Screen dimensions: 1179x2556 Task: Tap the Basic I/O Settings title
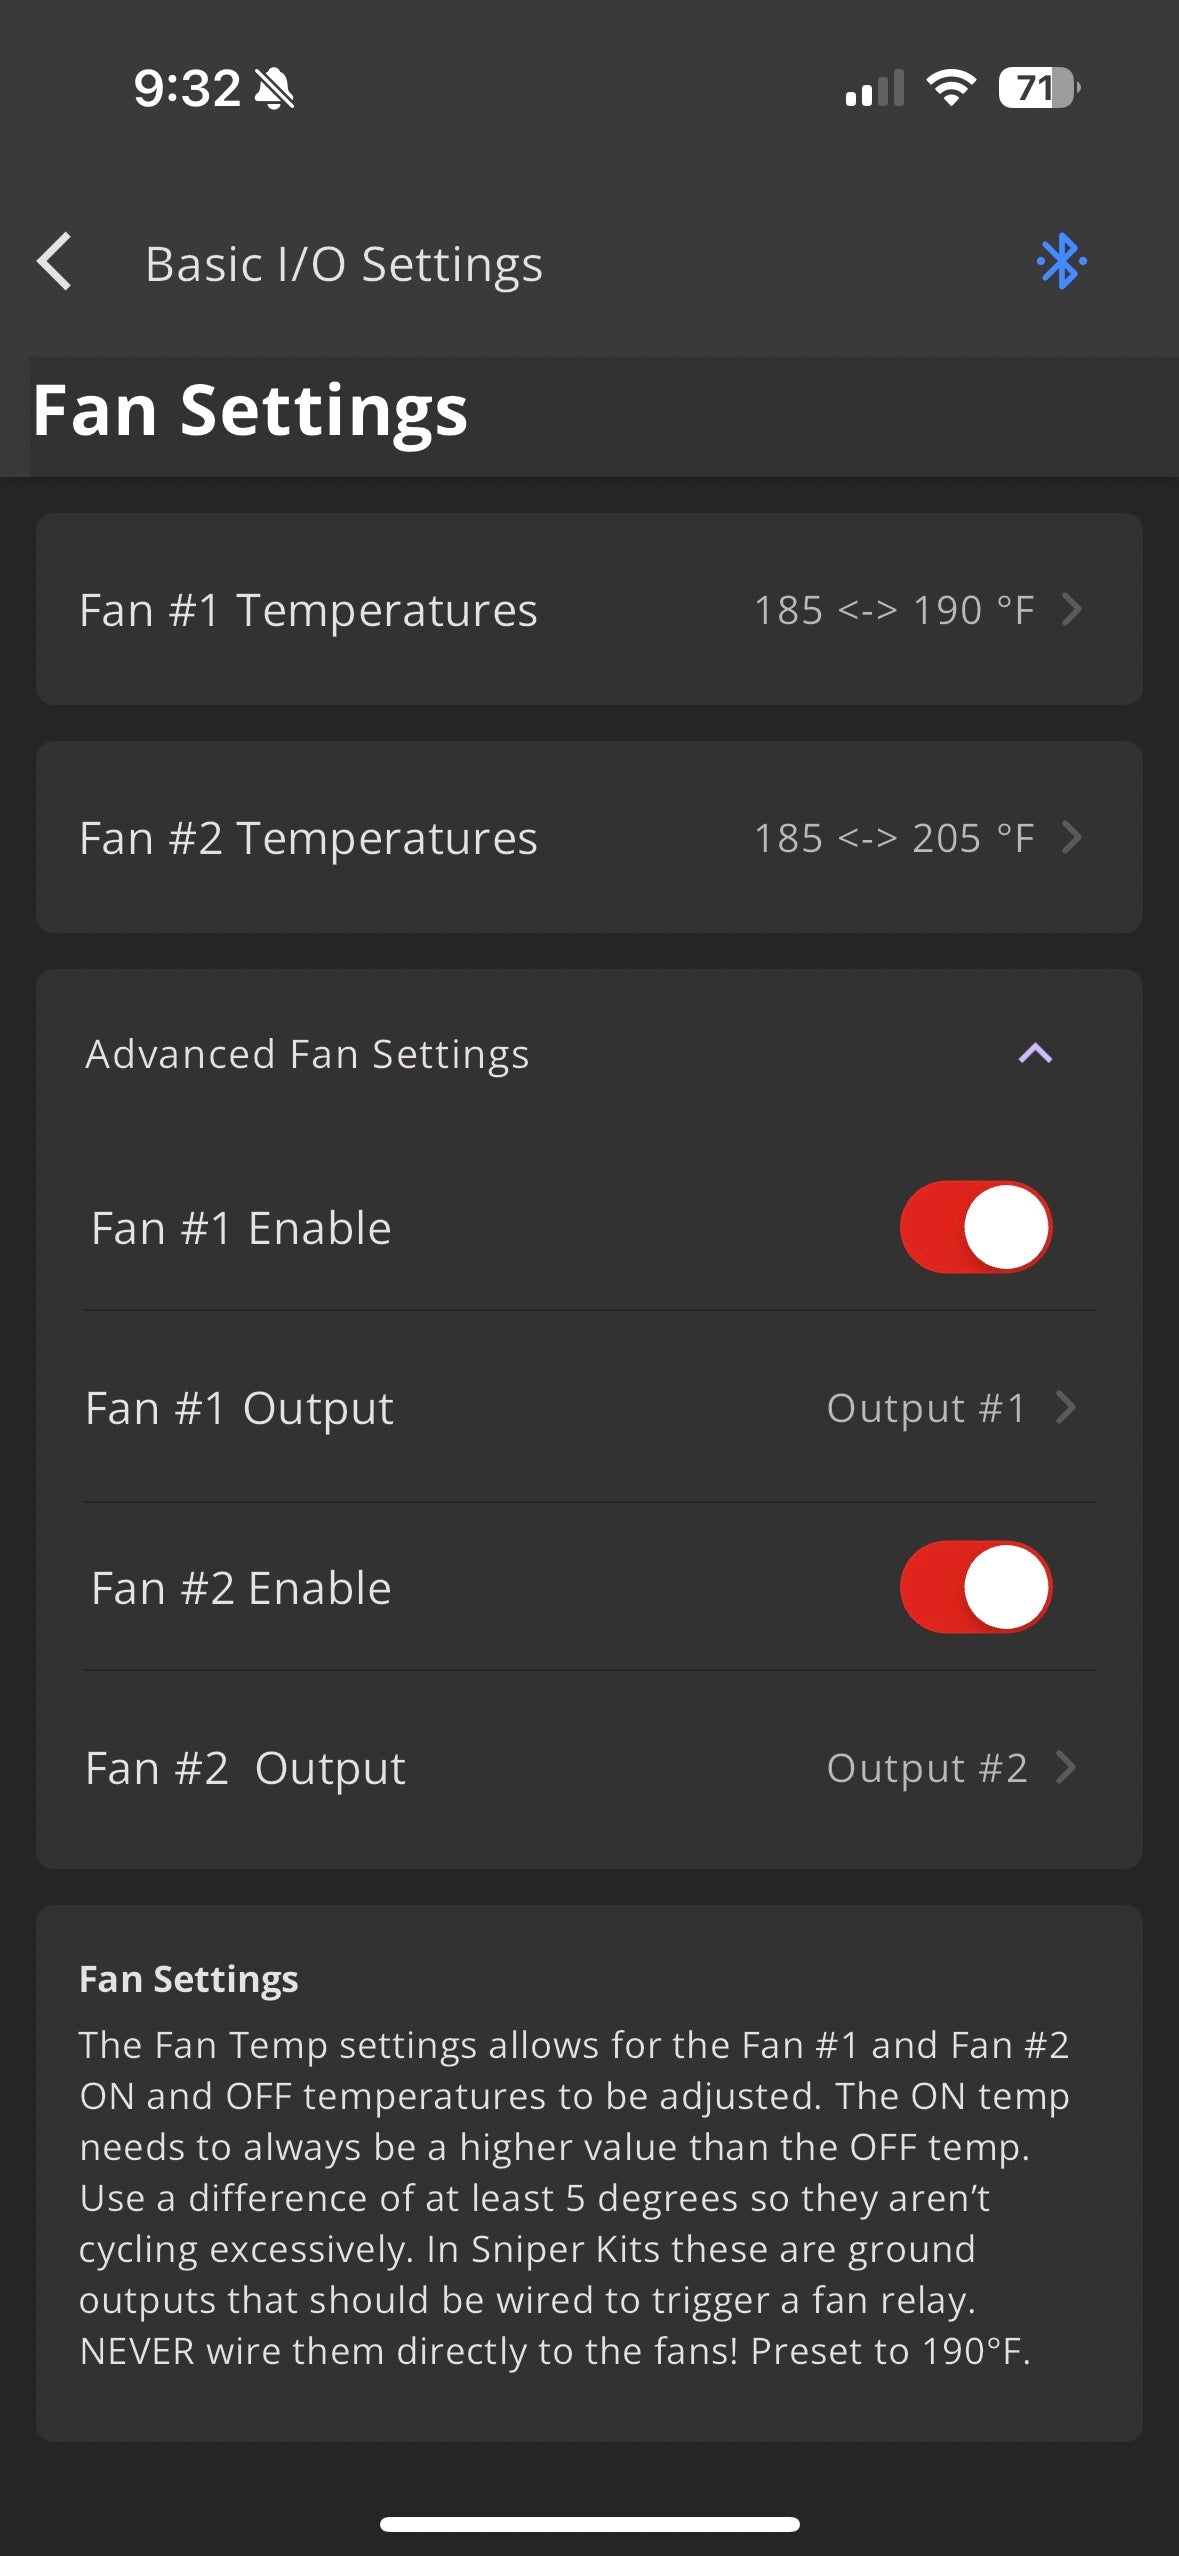coord(344,264)
